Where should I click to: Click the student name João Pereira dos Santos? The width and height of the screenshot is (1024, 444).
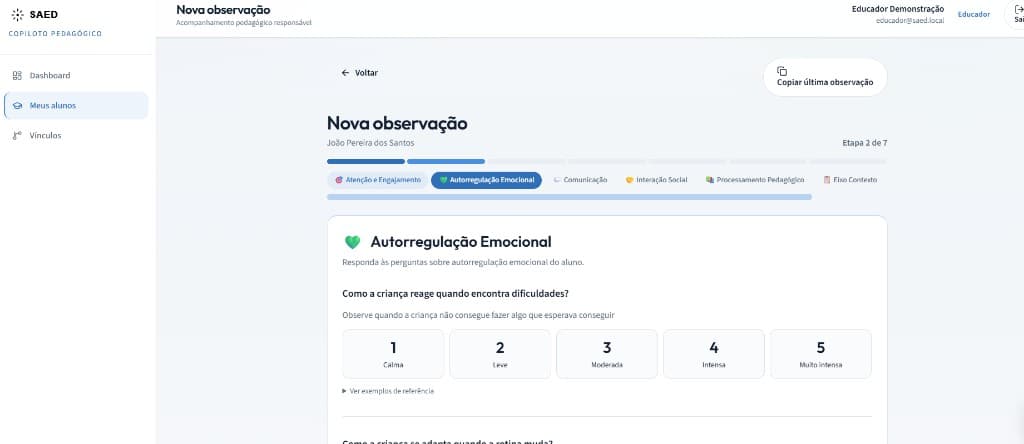(x=370, y=143)
